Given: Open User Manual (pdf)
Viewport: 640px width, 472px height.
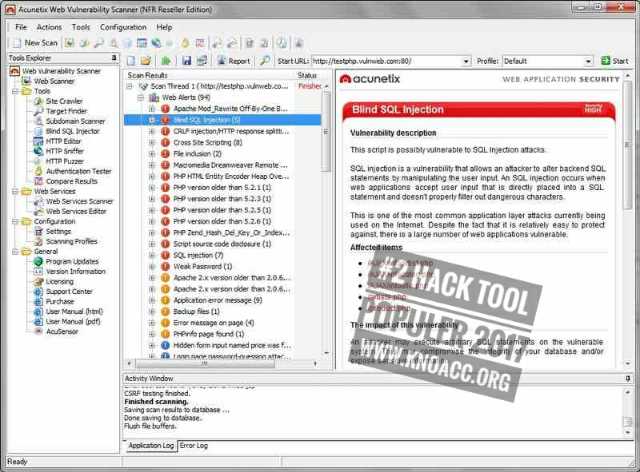Looking at the screenshot, I should (73, 322).
